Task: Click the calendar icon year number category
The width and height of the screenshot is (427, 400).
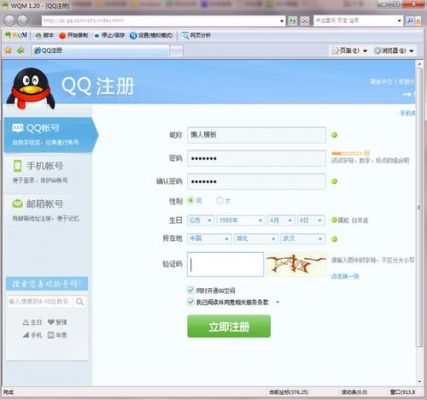Action: [57, 335]
